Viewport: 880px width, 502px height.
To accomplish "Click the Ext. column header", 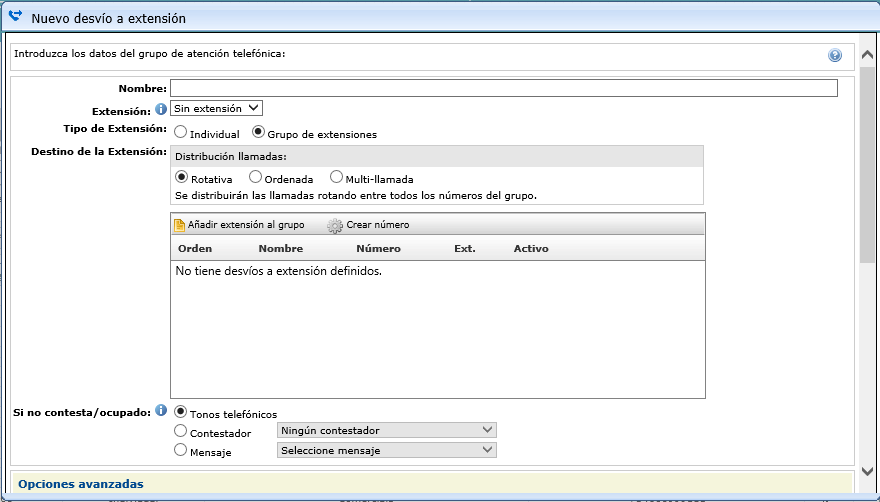I will 465,248.
